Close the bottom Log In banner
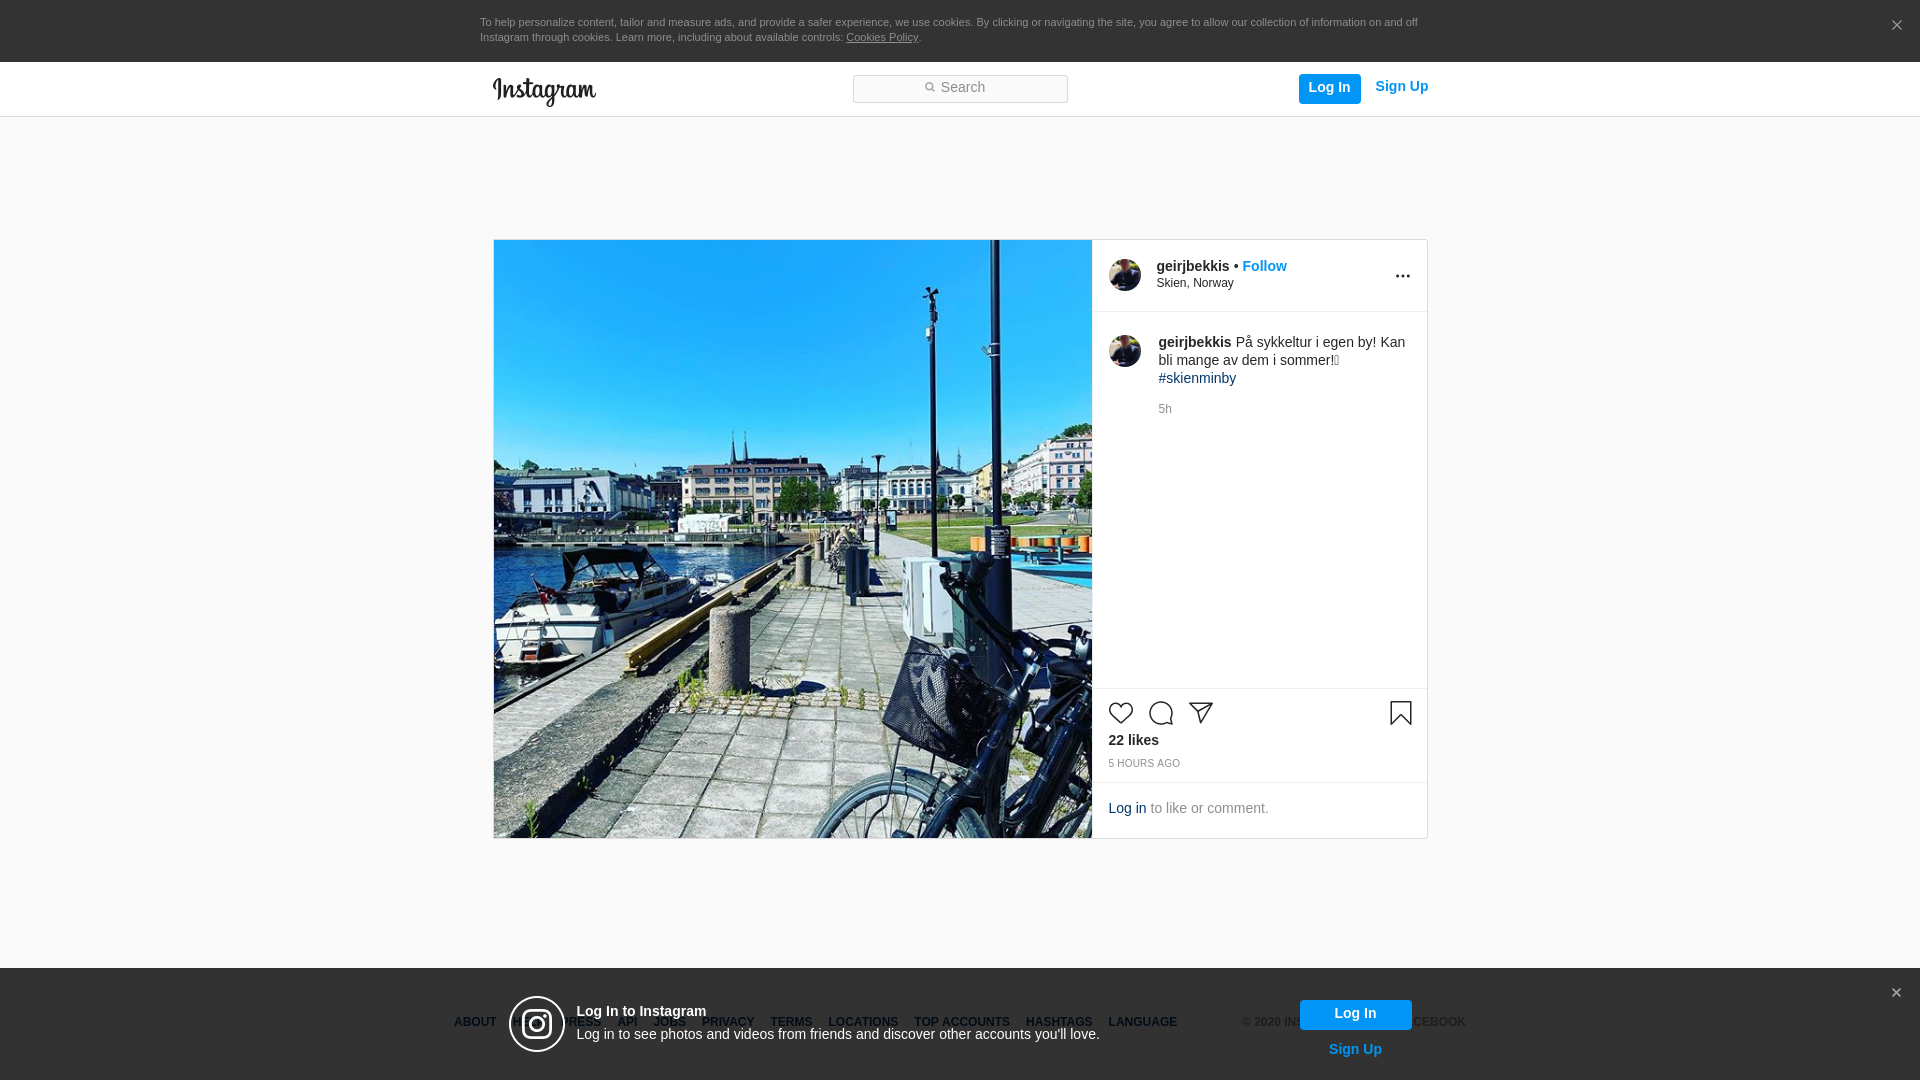 [1896, 993]
